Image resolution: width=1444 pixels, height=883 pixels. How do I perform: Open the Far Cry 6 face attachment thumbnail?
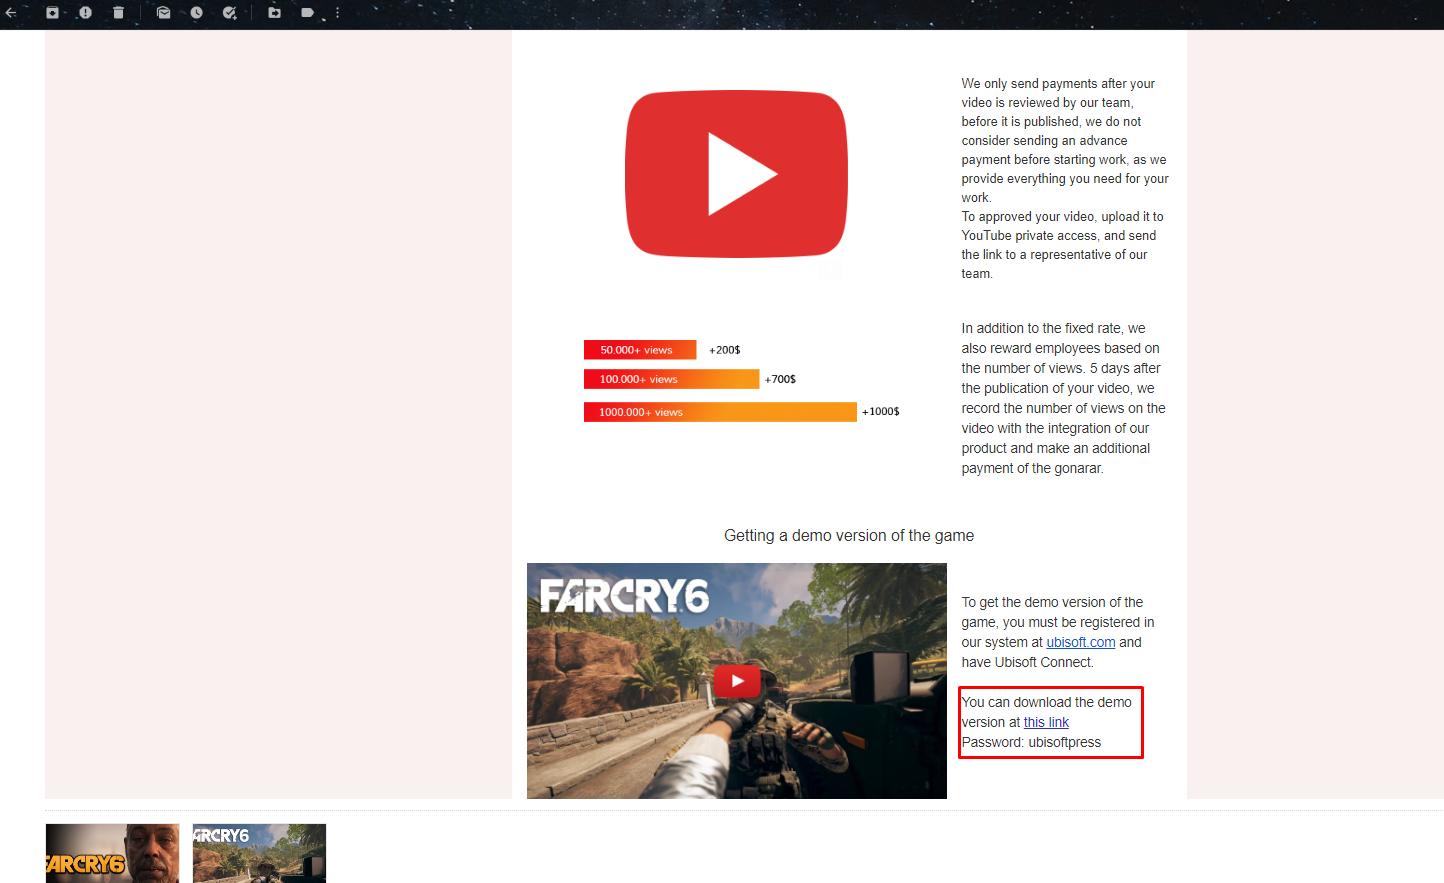112,853
